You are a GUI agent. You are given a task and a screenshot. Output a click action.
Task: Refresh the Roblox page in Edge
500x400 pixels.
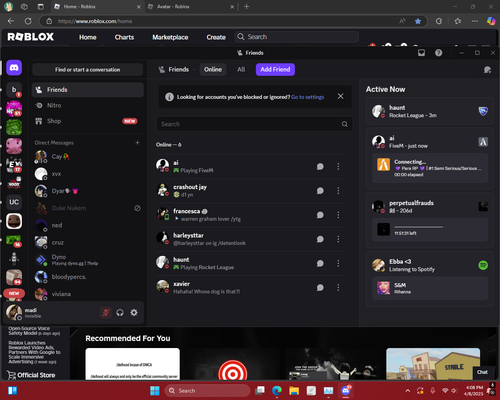click(28, 21)
